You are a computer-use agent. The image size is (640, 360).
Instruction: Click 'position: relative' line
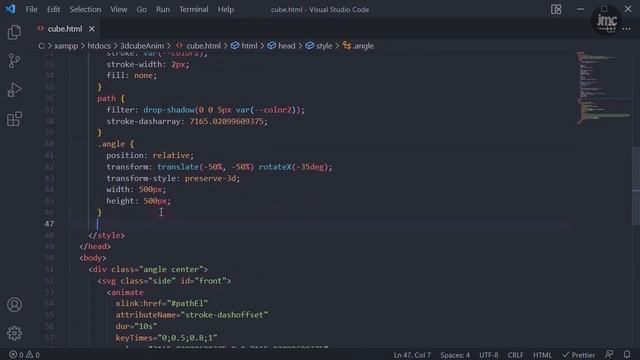(150, 155)
